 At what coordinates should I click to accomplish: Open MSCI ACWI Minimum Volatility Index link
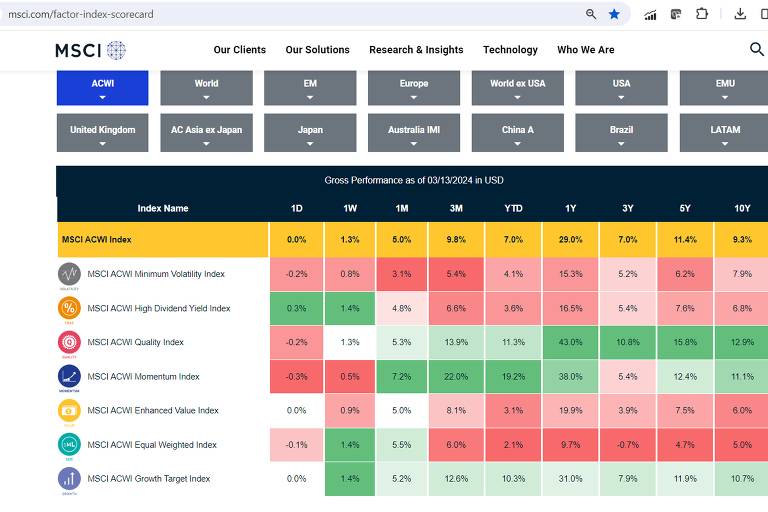pyautogui.click(x=156, y=274)
